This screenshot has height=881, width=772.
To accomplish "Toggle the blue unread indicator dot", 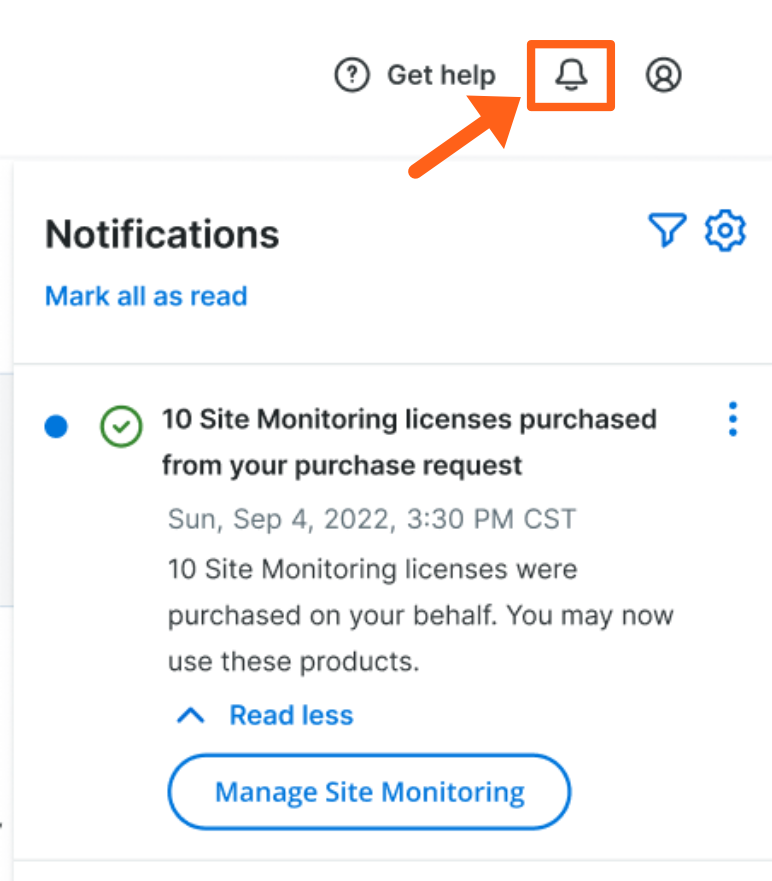I will click(x=57, y=427).
